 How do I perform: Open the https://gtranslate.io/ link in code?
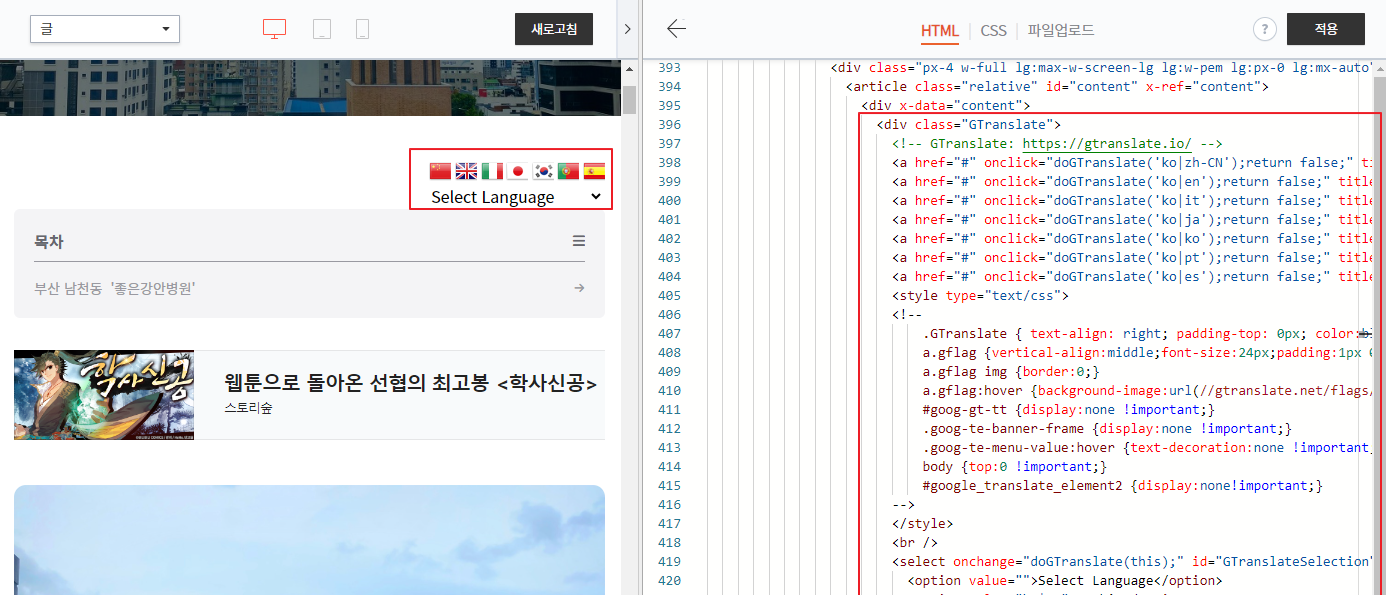pyautogui.click(x=1107, y=144)
